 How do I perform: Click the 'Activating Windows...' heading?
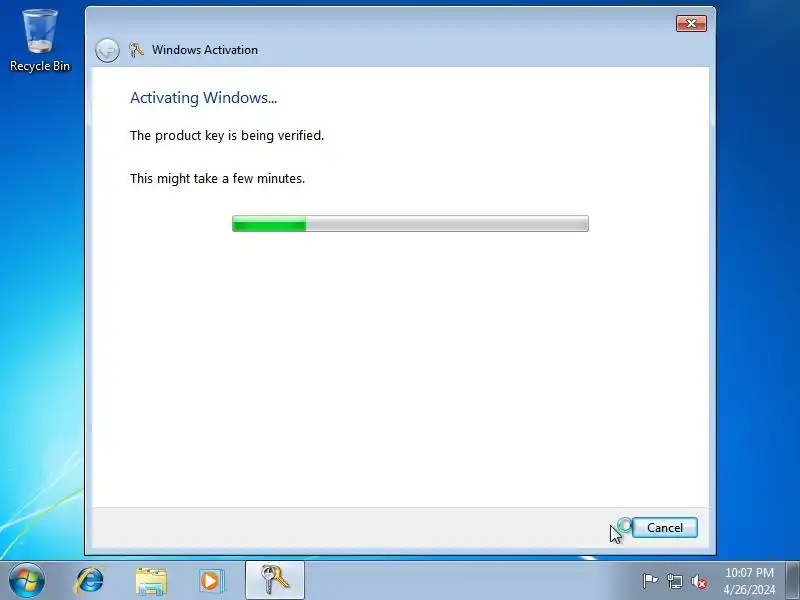coord(204,97)
